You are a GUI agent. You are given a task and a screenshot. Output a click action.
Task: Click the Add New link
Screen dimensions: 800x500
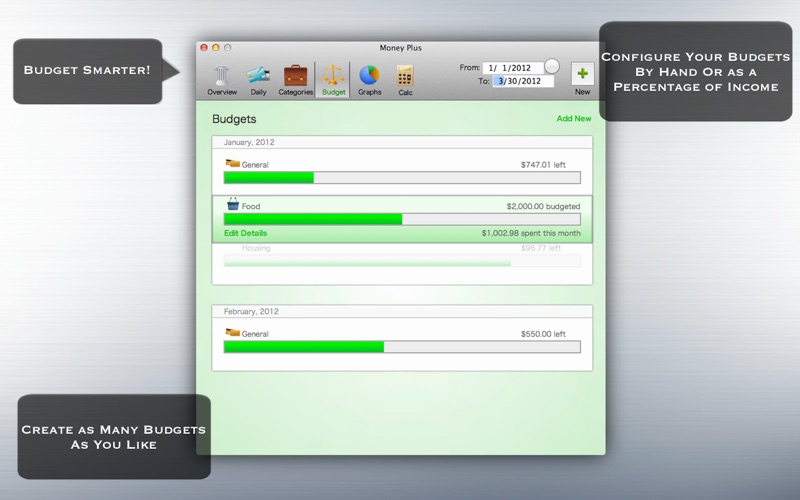(x=573, y=119)
